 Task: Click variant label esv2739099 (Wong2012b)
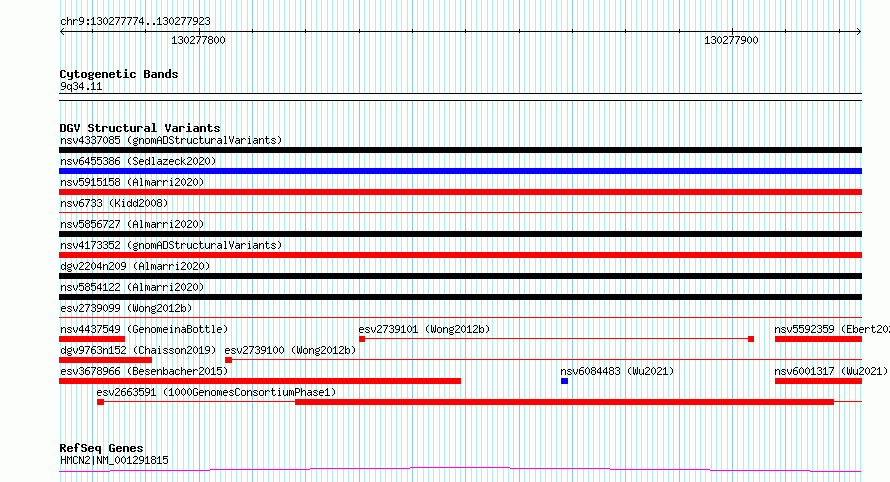126,308
